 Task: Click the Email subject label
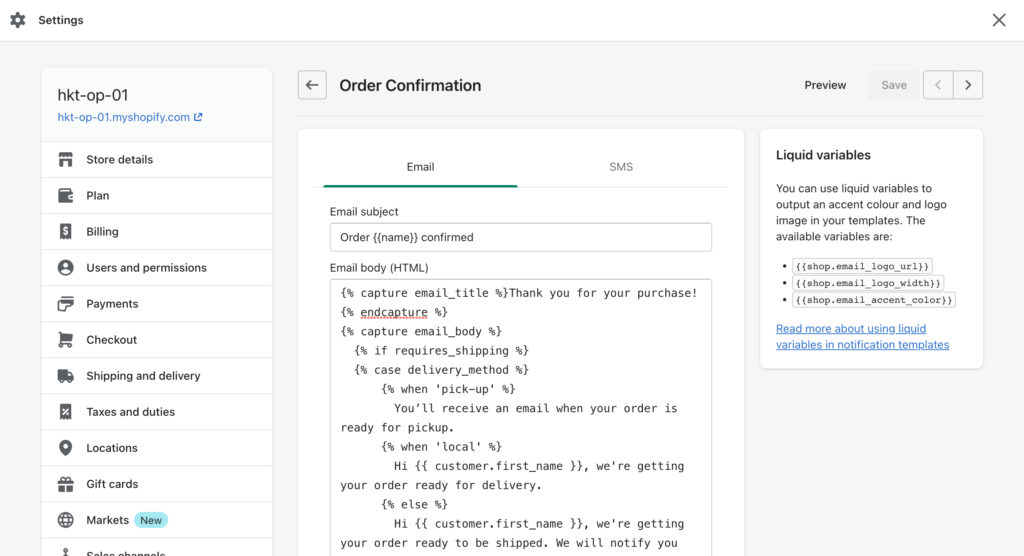364,212
